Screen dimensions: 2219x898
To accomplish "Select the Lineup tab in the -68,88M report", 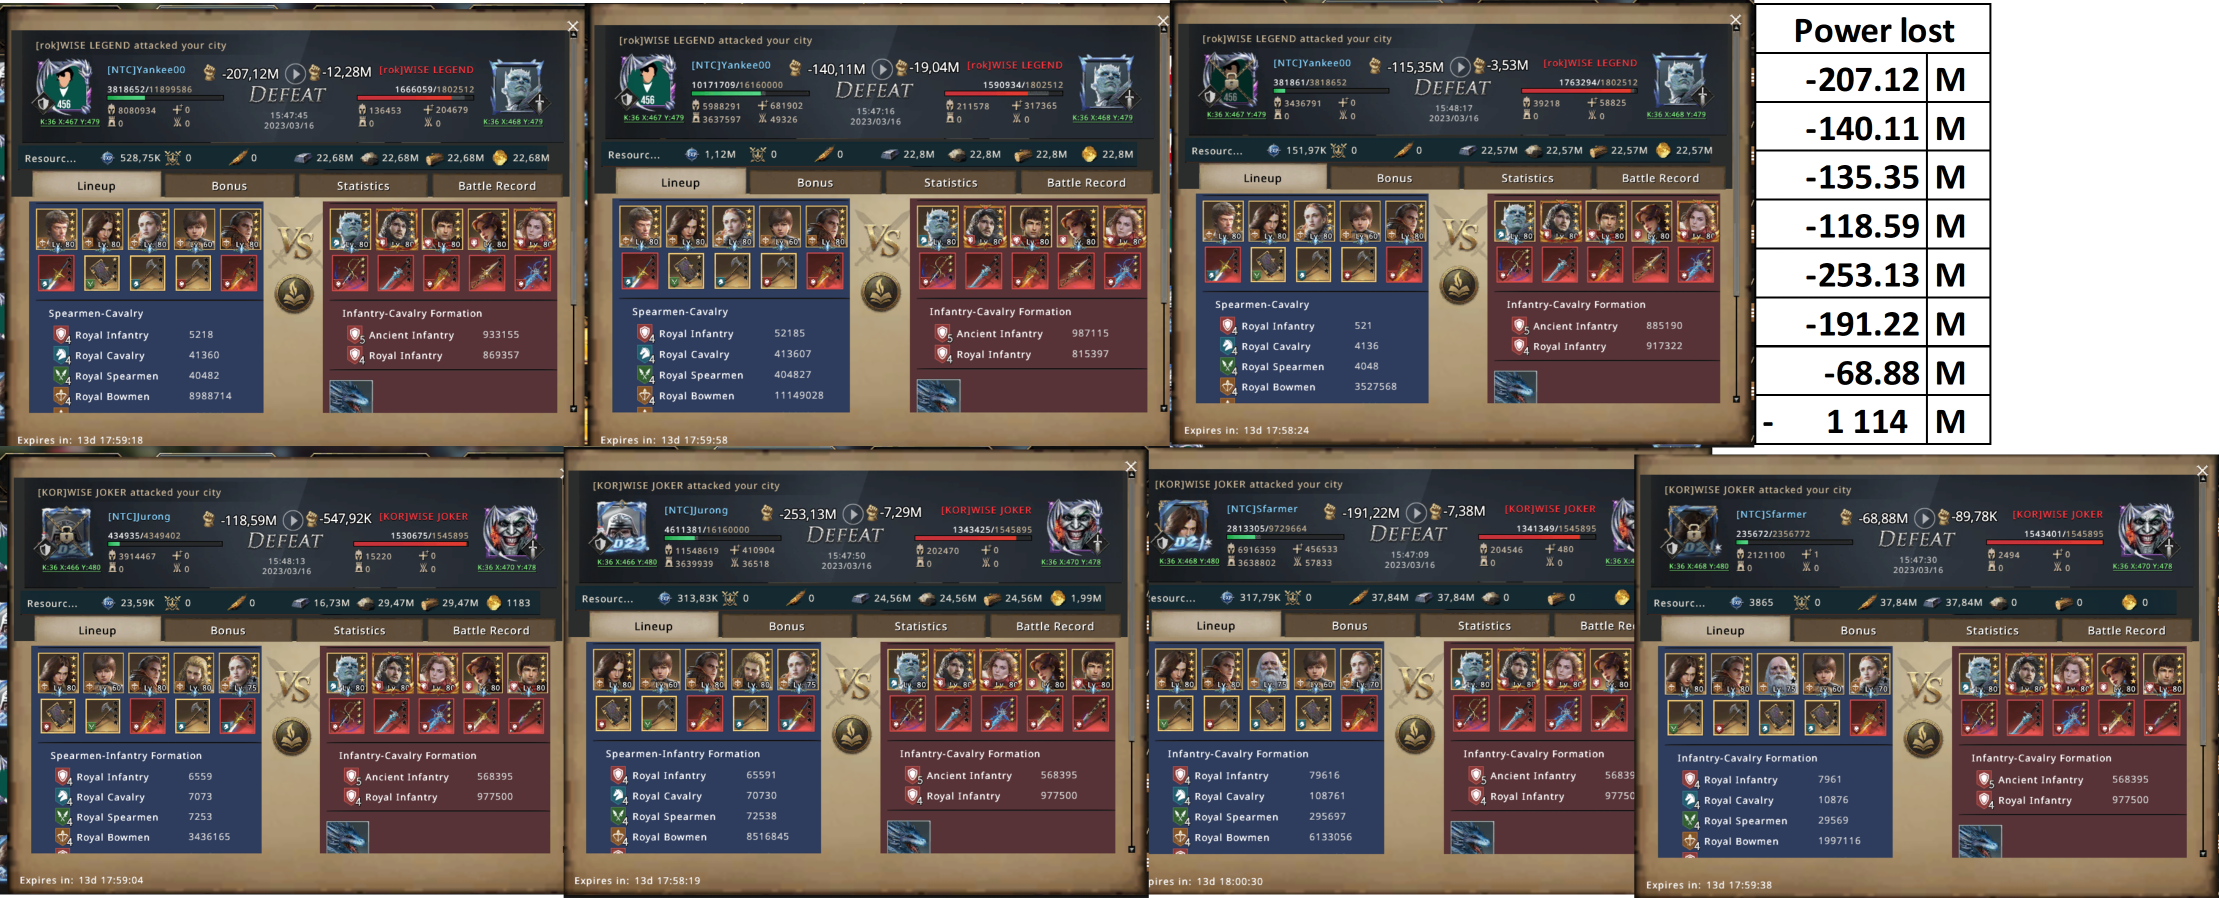I will 1724,630.
